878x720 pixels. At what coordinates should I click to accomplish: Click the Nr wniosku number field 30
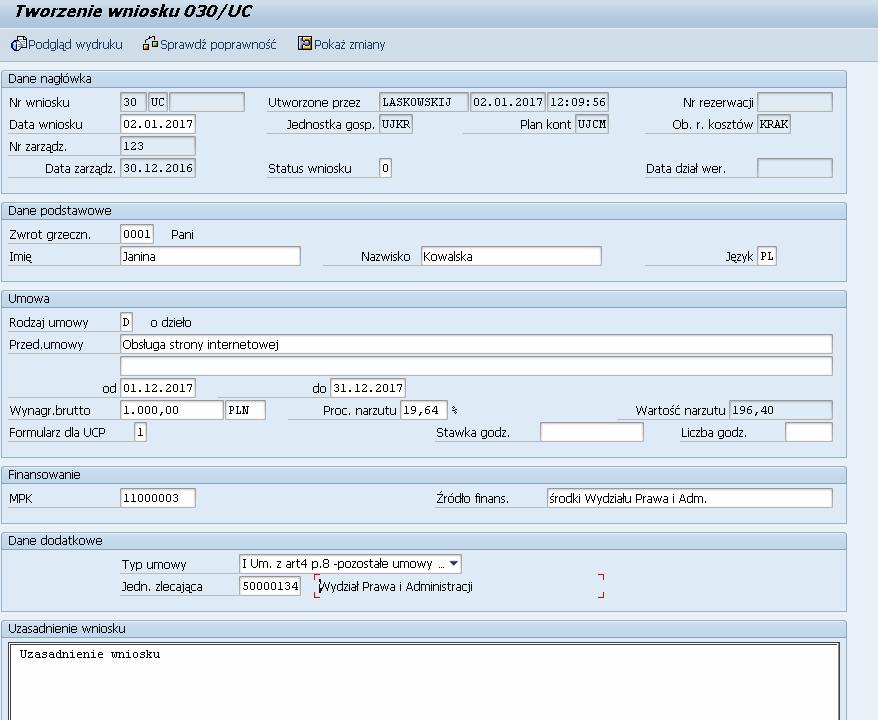[133, 102]
